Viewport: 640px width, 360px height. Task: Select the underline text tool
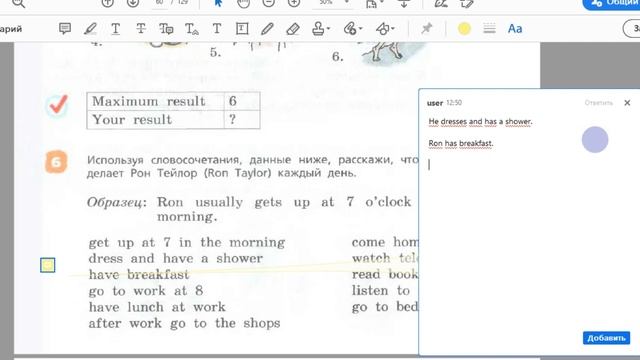116,29
